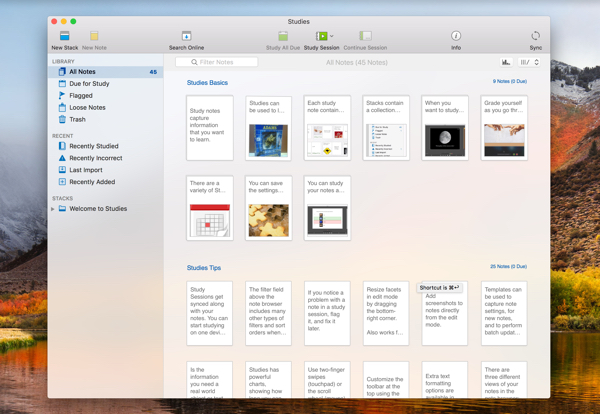Select the 'Studies can be used to' note
The width and height of the screenshot is (600, 414).
pos(268,128)
